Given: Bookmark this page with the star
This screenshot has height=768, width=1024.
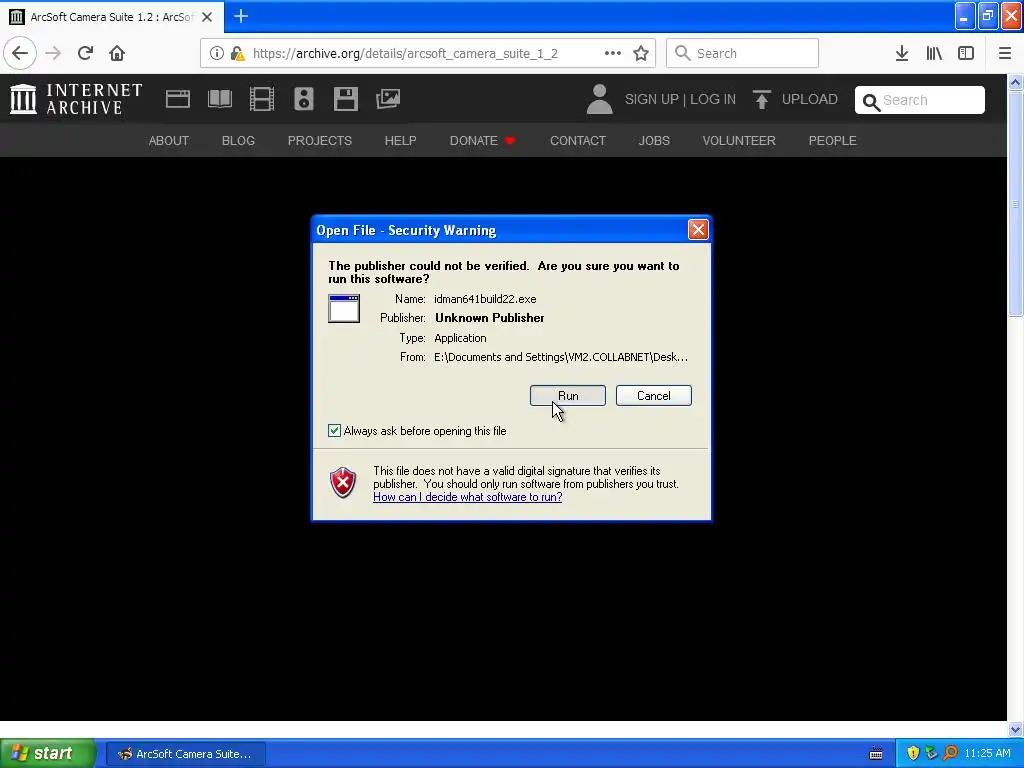Looking at the screenshot, I should (641, 53).
